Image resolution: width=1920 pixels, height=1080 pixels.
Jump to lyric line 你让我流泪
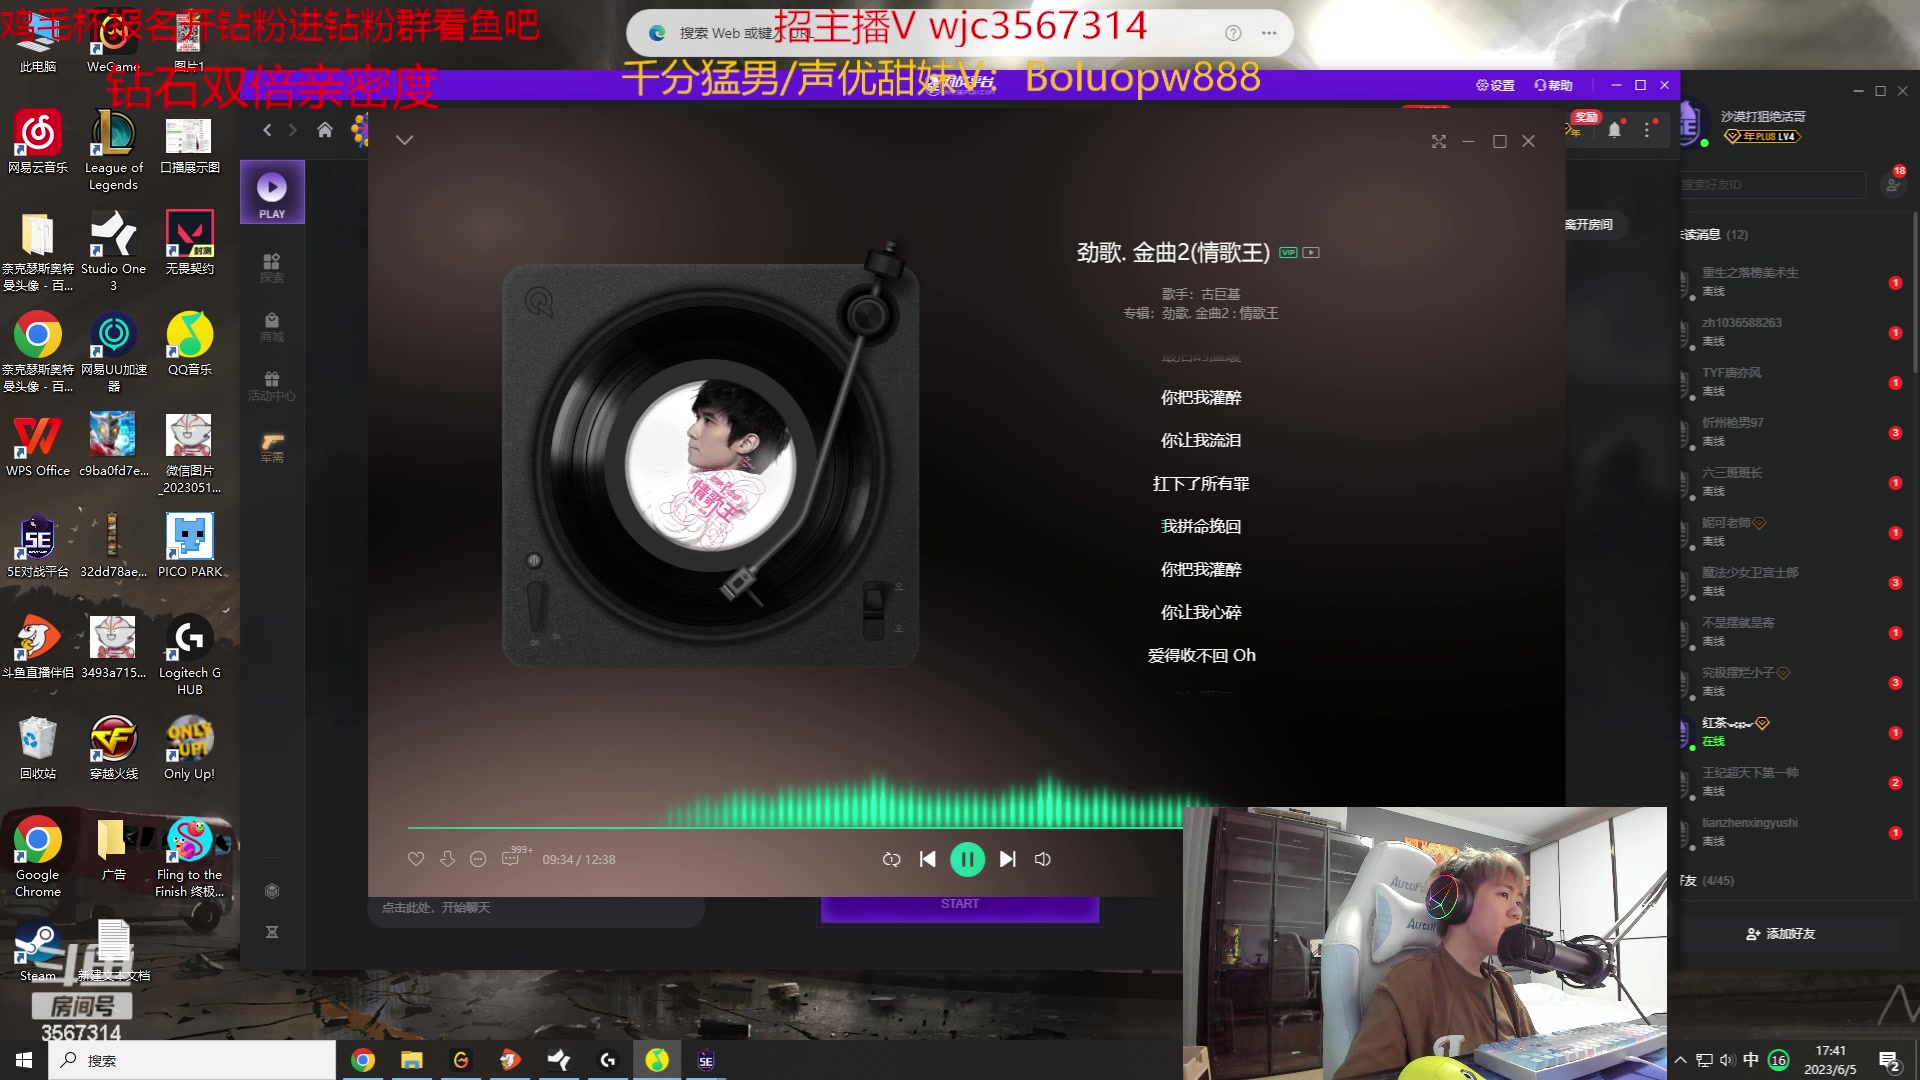click(1200, 440)
